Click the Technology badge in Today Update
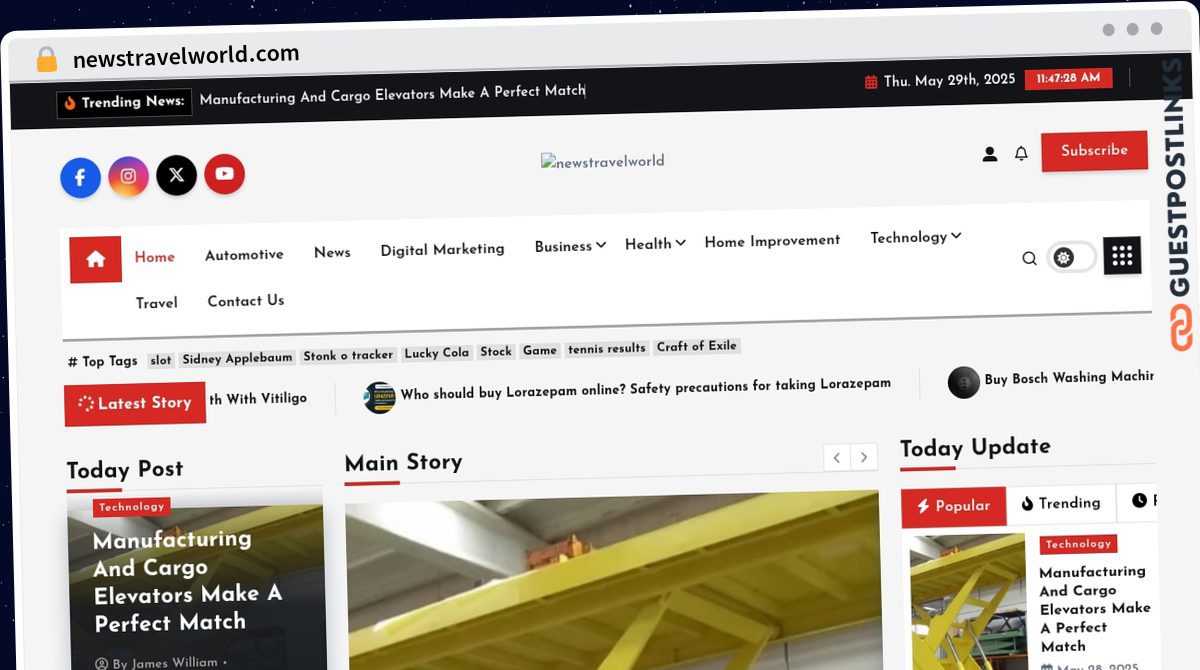 click(x=1078, y=544)
